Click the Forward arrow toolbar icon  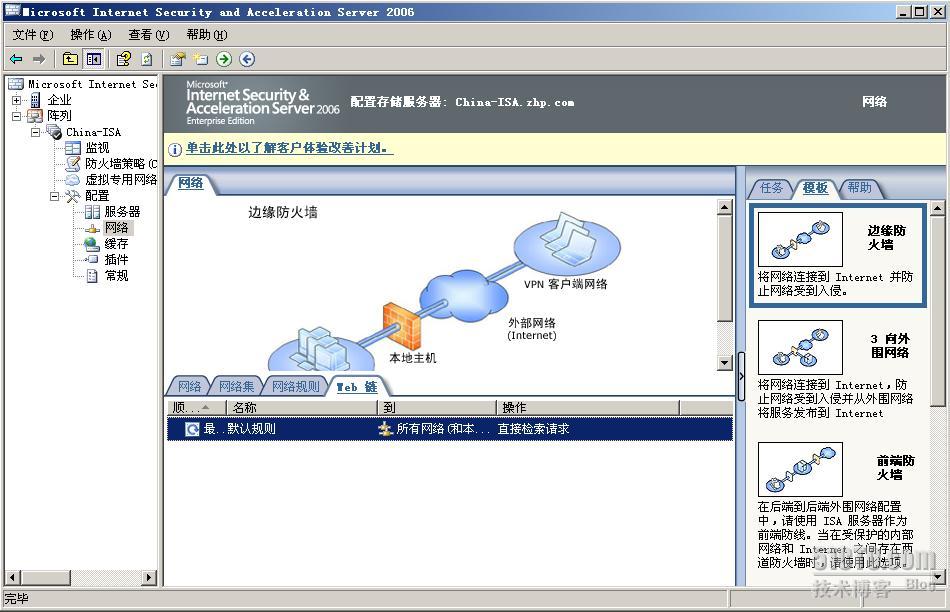pyautogui.click(x=39, y=59)
